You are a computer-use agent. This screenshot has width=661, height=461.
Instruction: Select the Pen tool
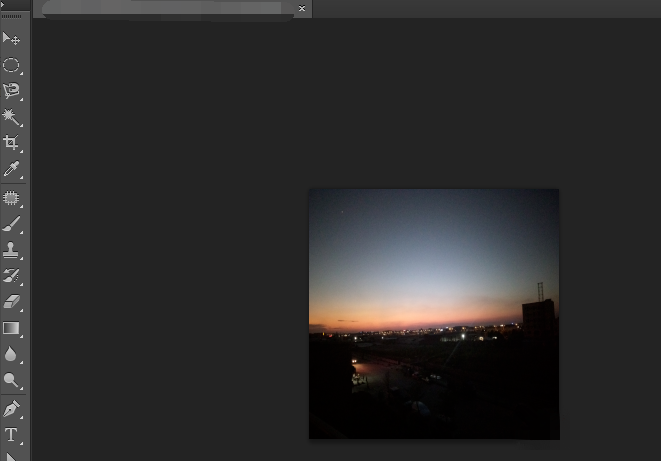tap(11, 409)
